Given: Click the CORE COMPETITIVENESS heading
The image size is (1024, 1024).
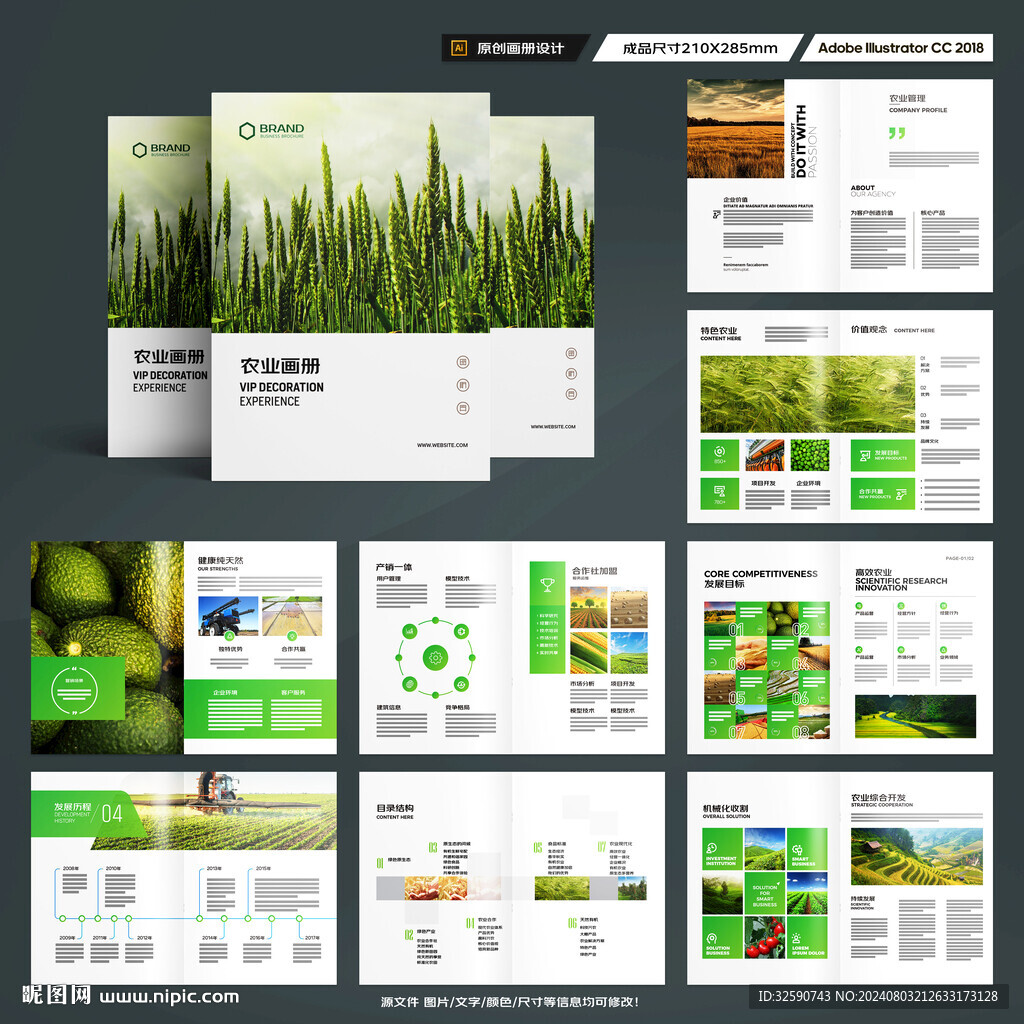Looking at the screenshot, I should 760,574.
